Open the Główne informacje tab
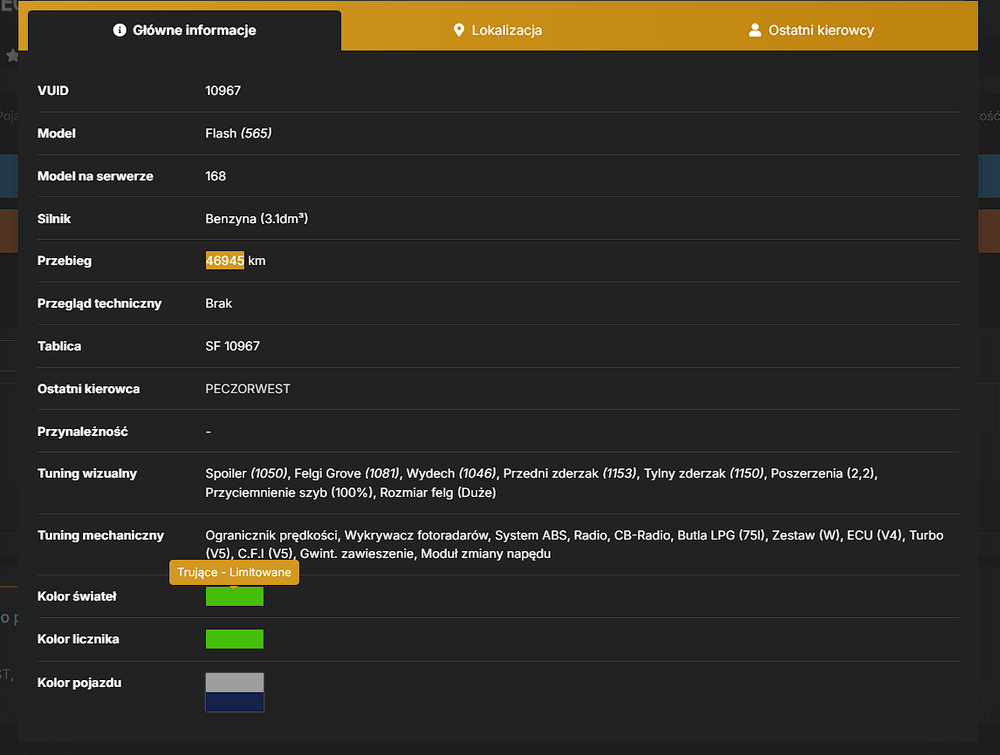 (184, 30)
